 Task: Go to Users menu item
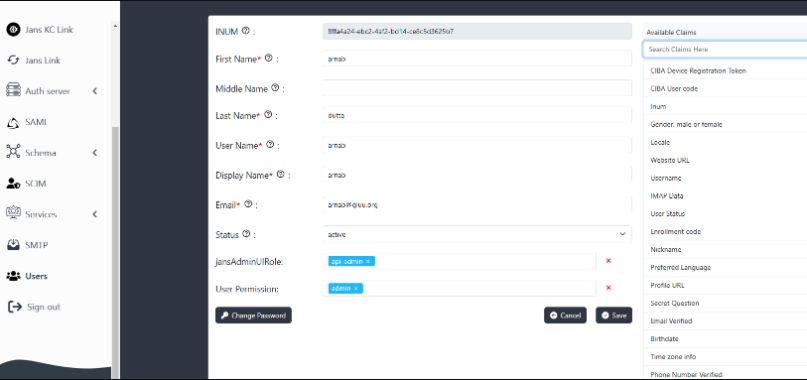pos(36,276)
